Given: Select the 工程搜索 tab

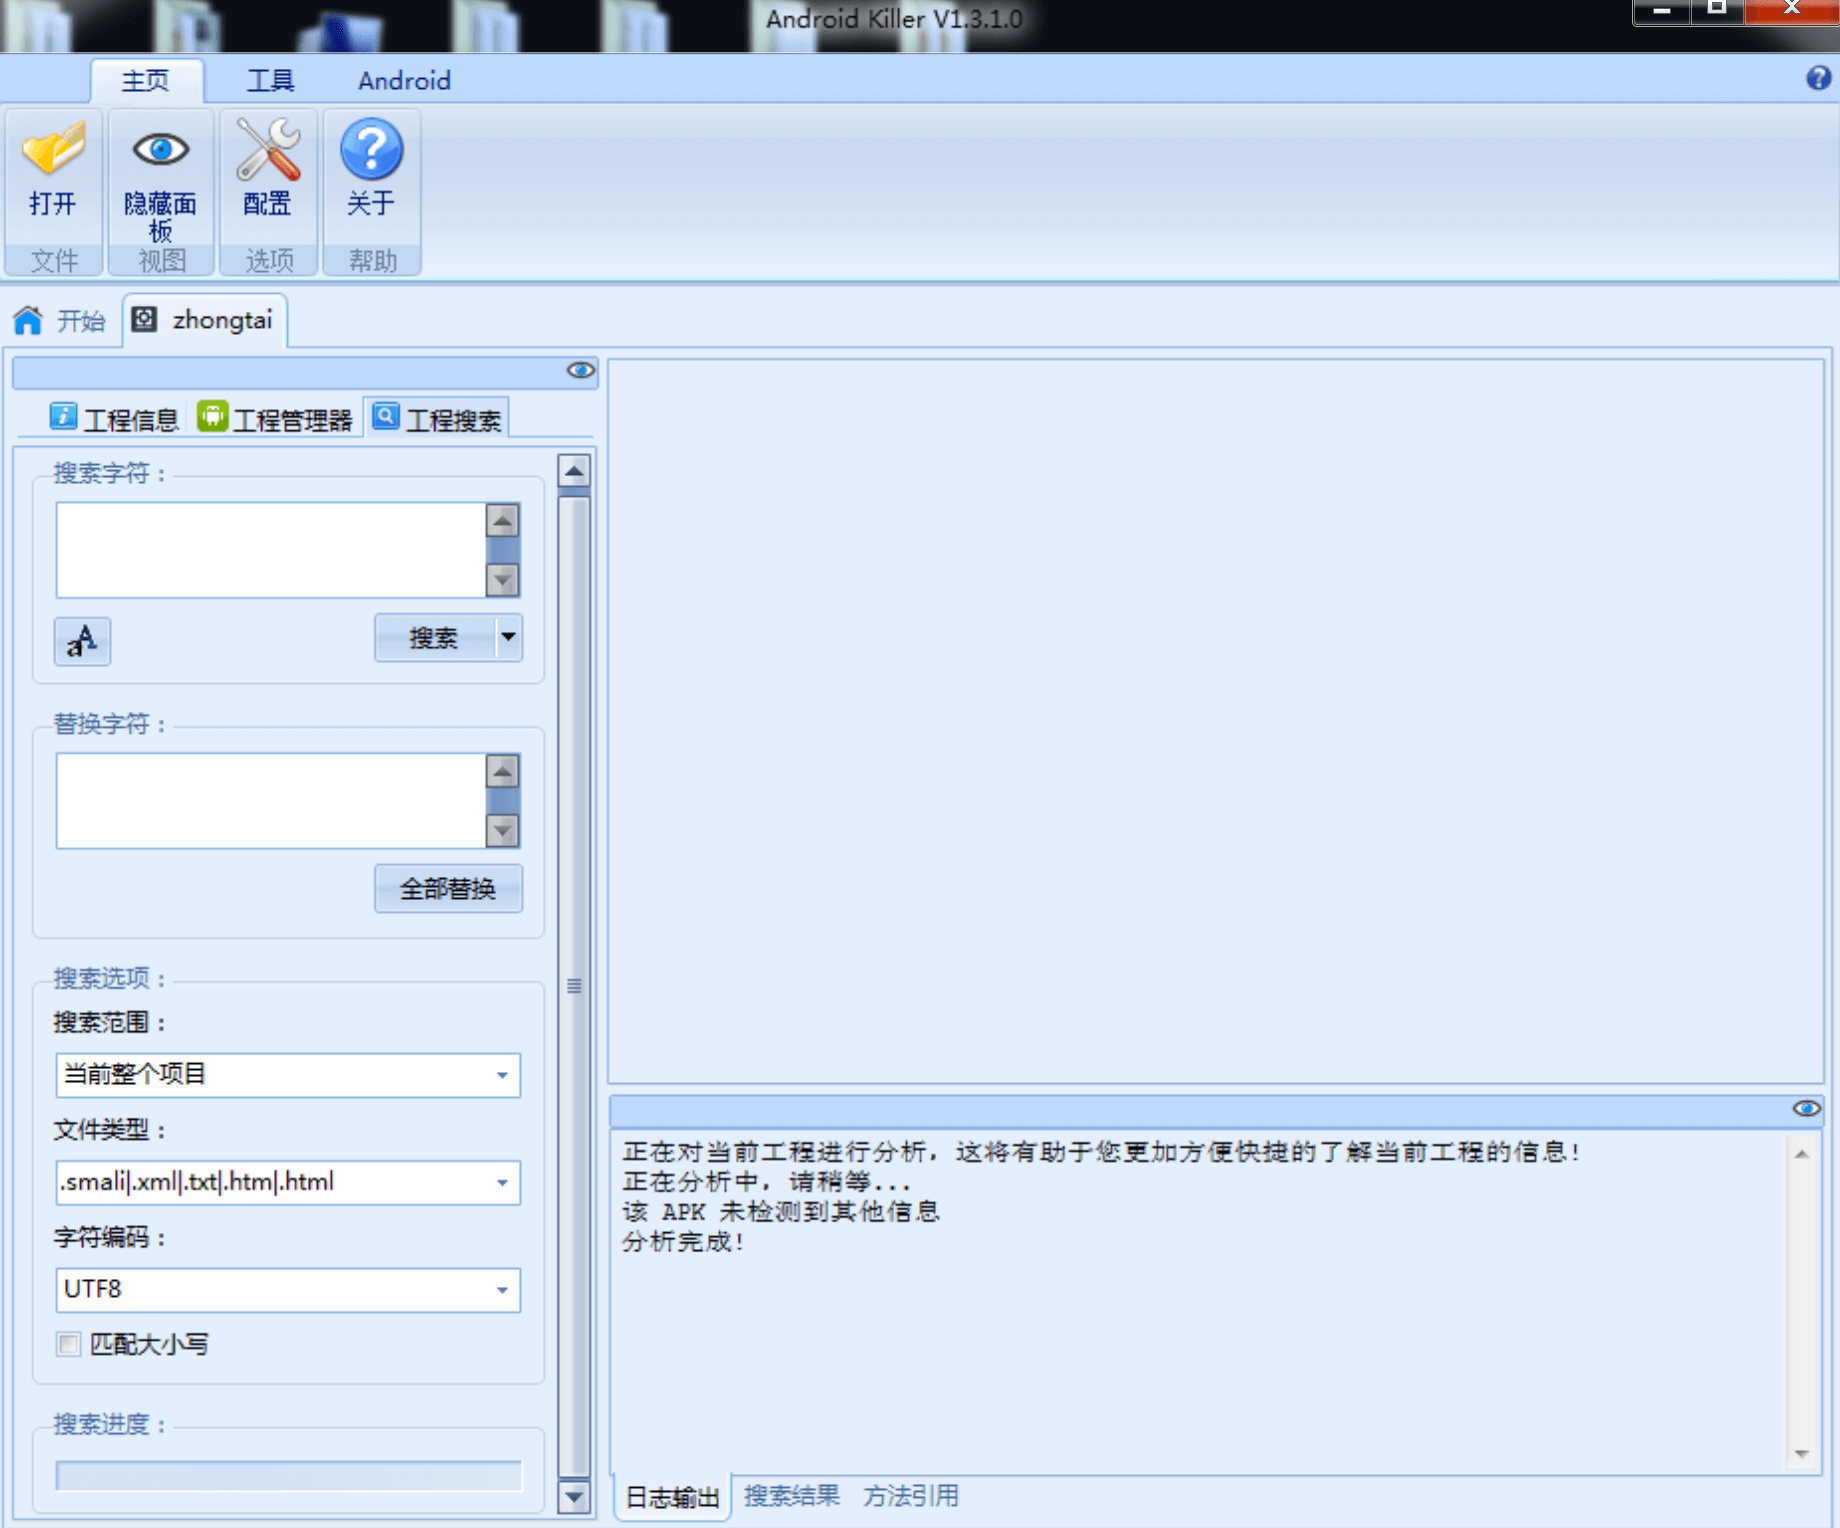Looking at the screenshot, I should coord(437,418).
